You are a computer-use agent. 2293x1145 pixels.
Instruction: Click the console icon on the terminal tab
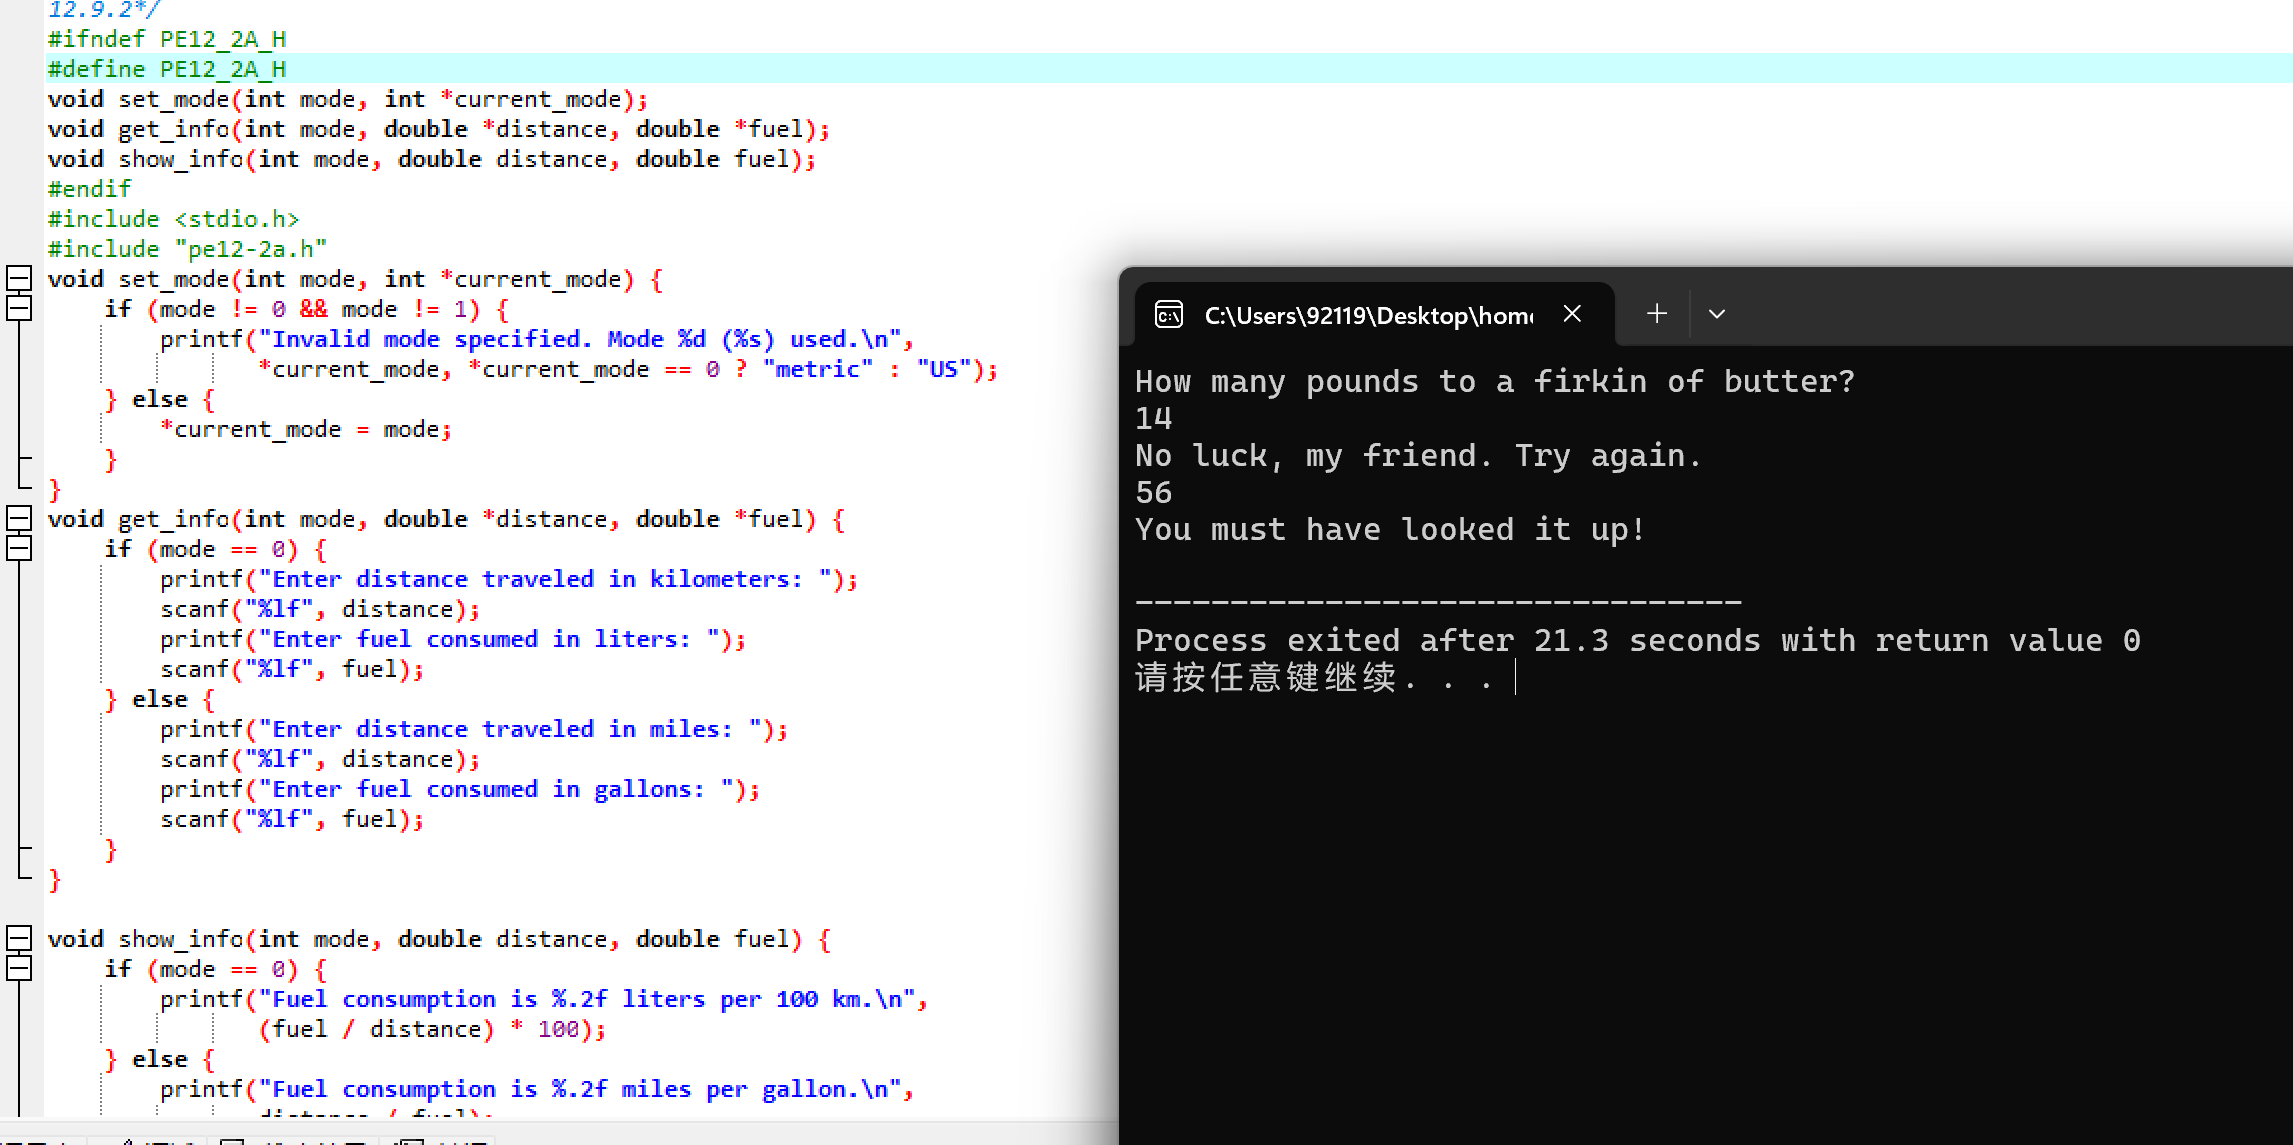click(1169, 315)
